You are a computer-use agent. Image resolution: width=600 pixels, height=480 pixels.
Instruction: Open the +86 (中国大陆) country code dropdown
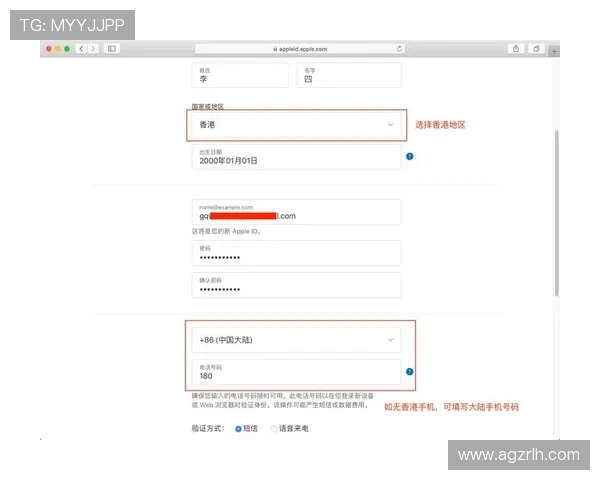pos(297,340)
